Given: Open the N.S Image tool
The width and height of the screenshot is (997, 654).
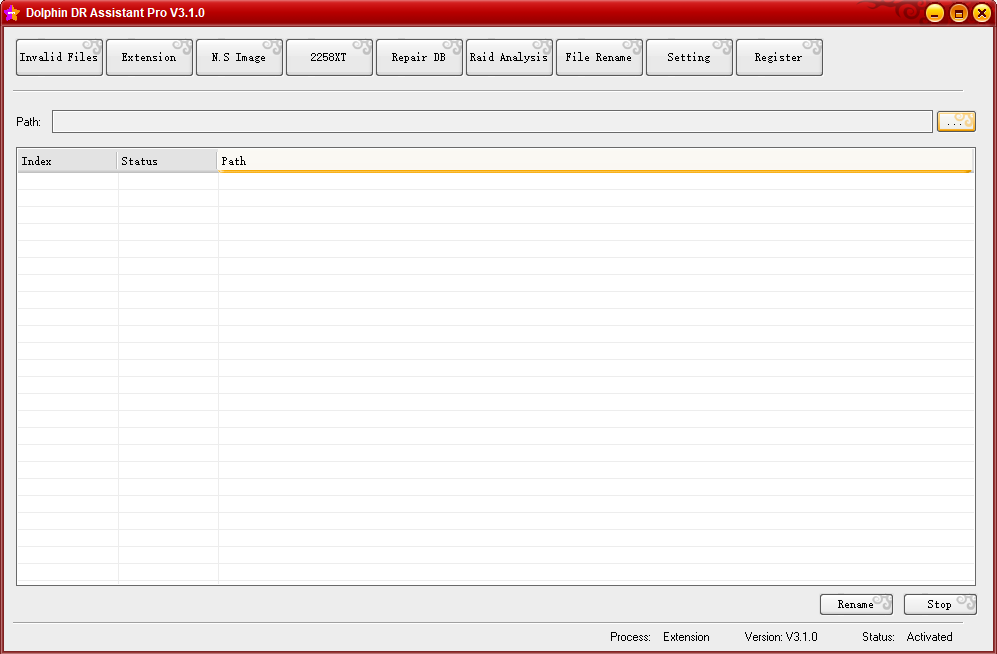Looking at the screenshot, I should (x=239, y=58).
